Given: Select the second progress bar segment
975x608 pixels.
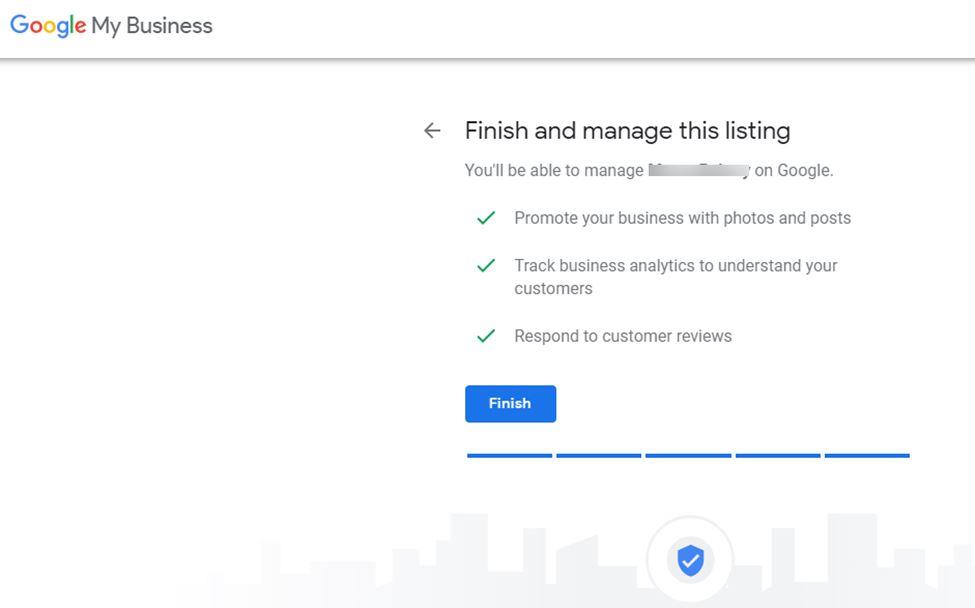Looking at the screenshot, I should coord(598,456).
